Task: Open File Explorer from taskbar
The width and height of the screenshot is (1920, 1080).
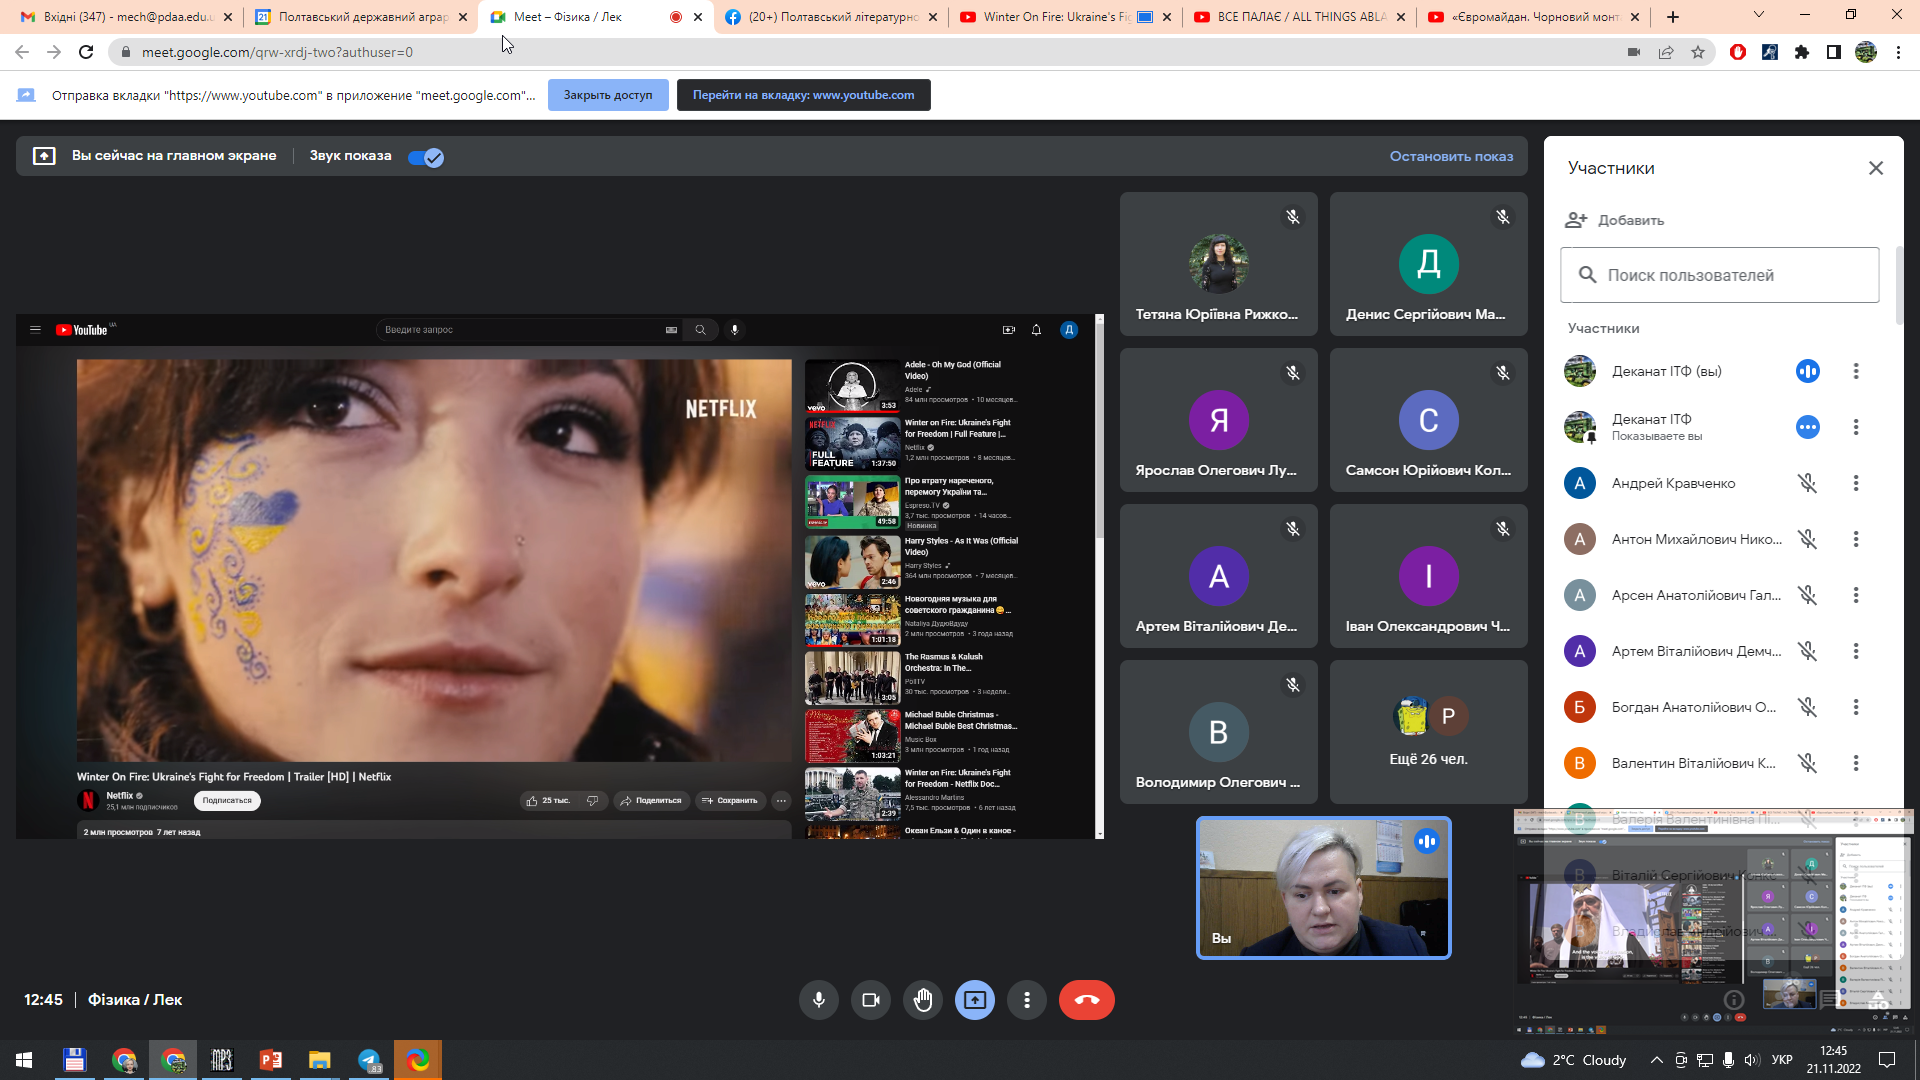Action: coord(319,1060)
